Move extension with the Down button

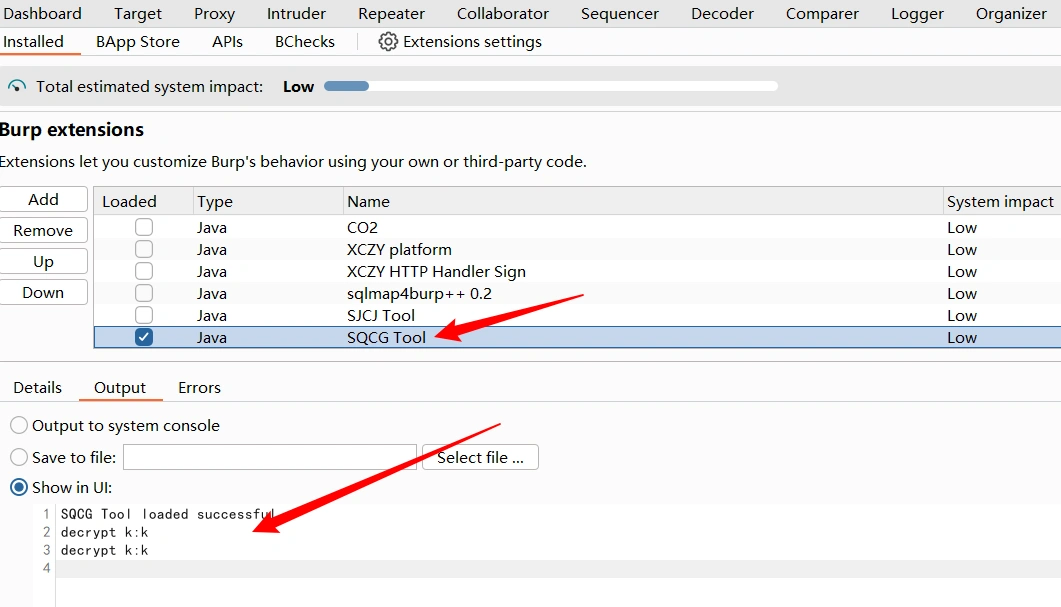(x=43, y=293)
